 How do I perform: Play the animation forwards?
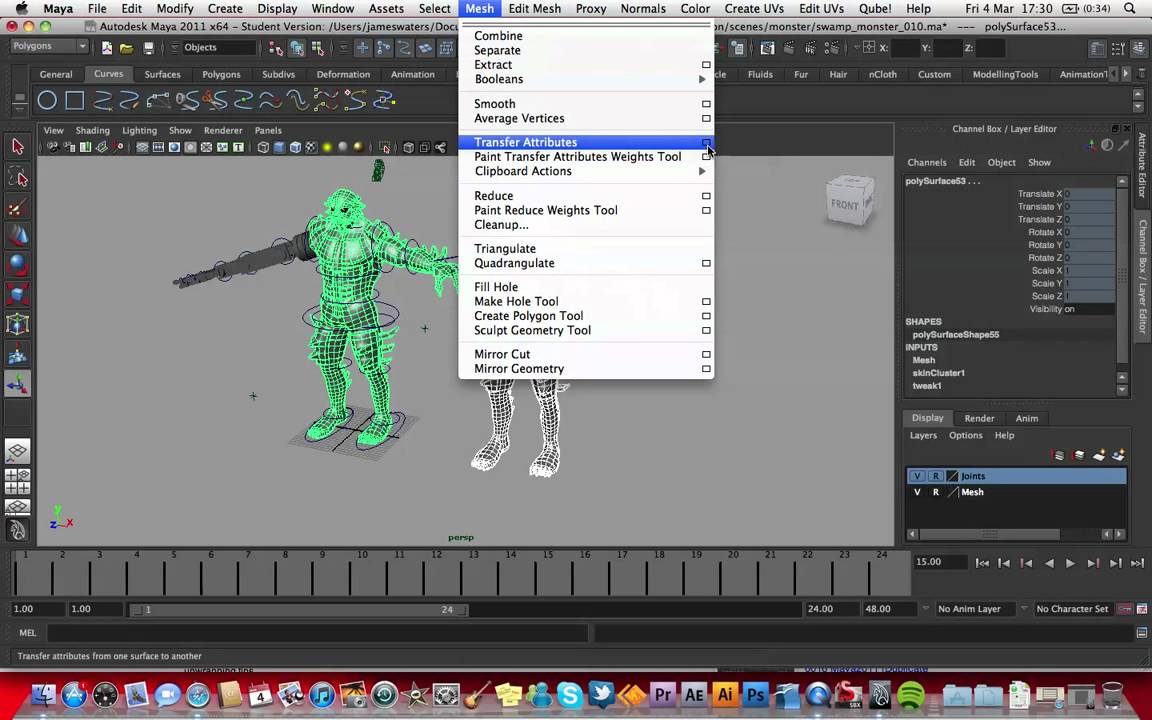(x=1070, y=564)
